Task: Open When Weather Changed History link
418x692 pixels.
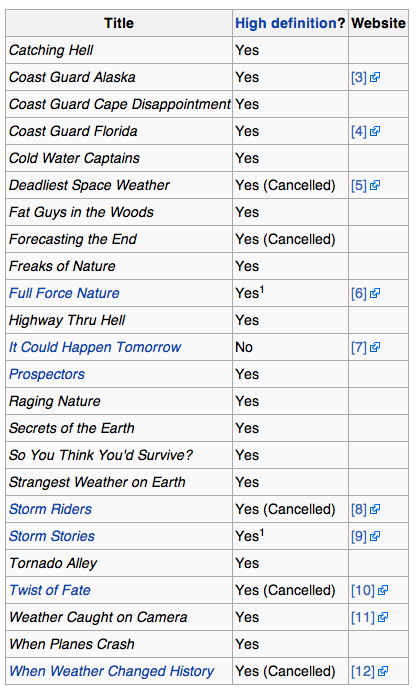Action: coord(111,671)
